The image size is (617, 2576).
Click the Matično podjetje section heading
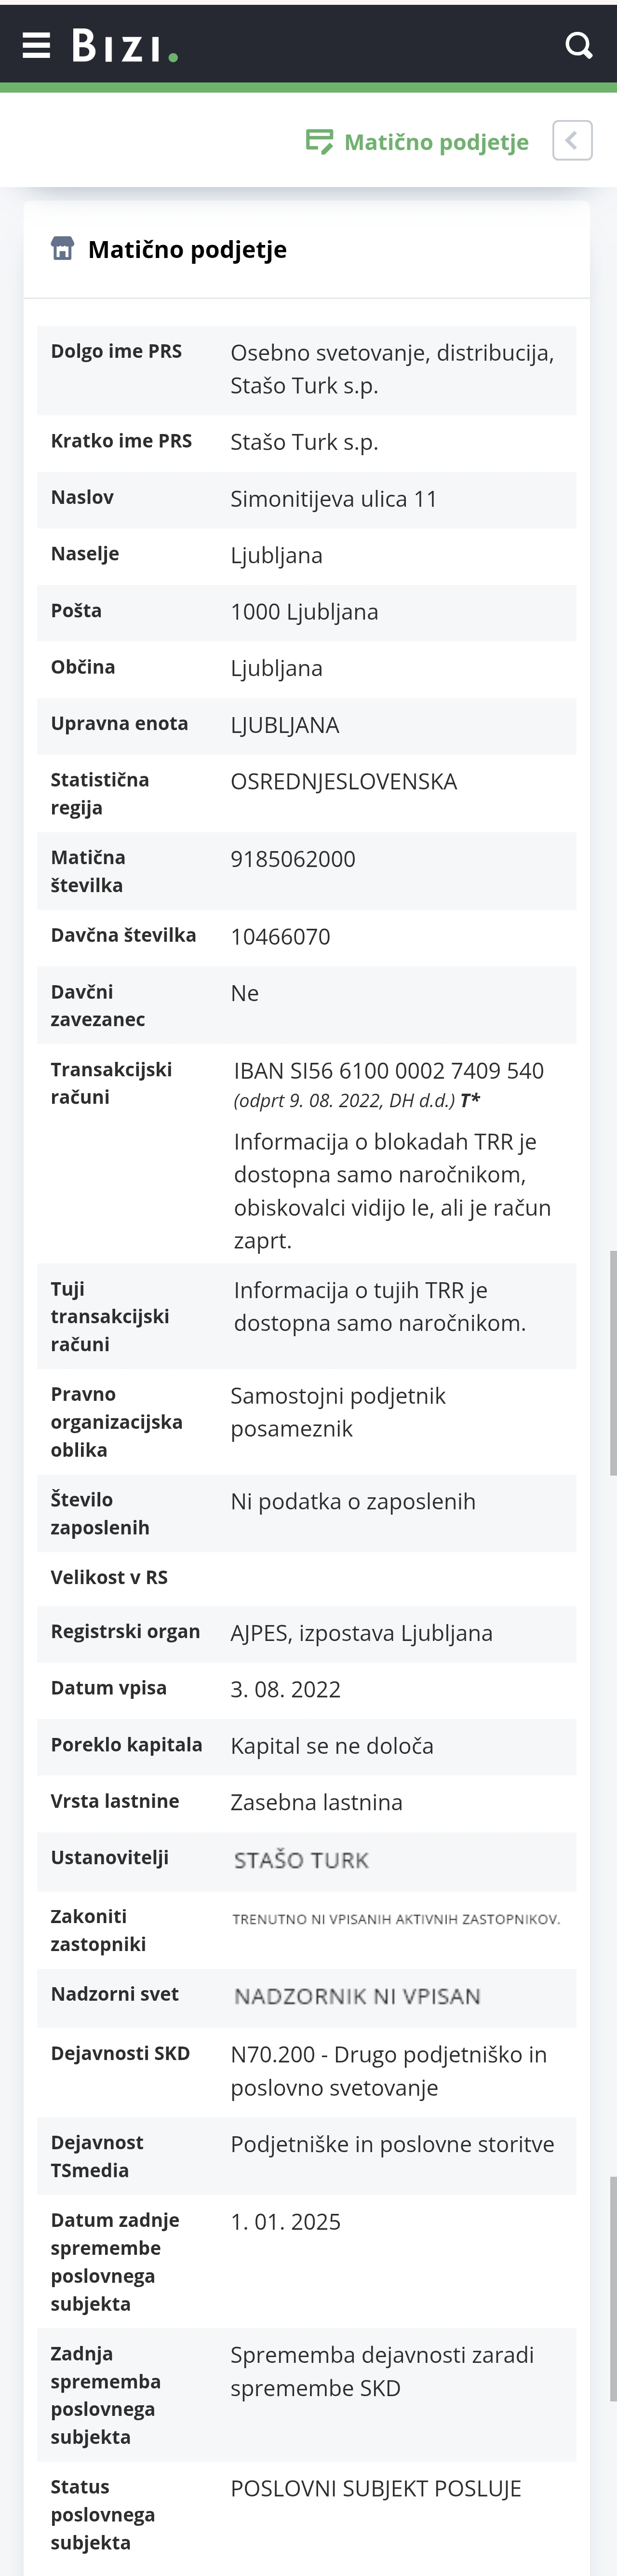point(187,249)
